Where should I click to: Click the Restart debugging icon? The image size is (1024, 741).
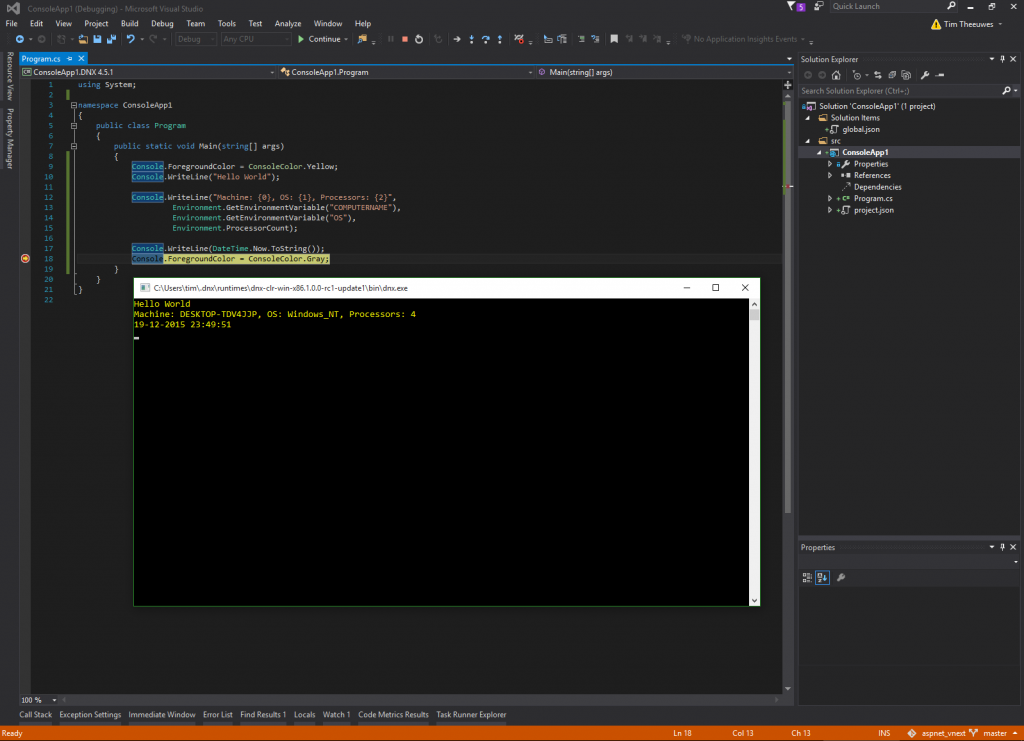coord(418,40)
